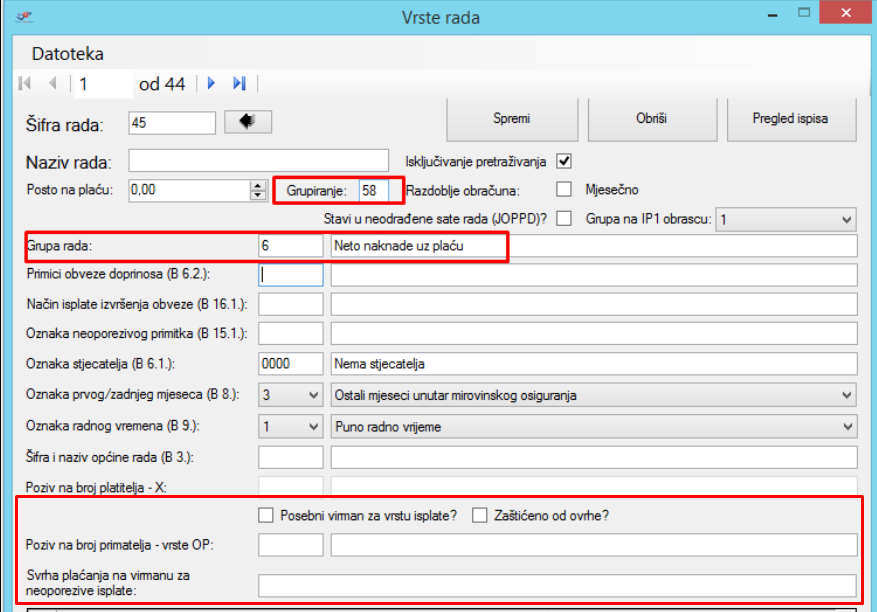The width and height of the screenshot is (877, 612).
Task: Toggle Isključivanje pretraživanja checkbox
Action: (564, 160)
